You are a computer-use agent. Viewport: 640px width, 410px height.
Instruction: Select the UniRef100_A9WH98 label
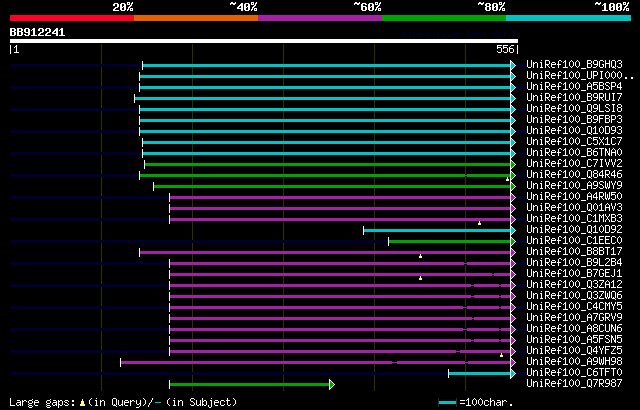pyautogui.click(x=574, y=362)
